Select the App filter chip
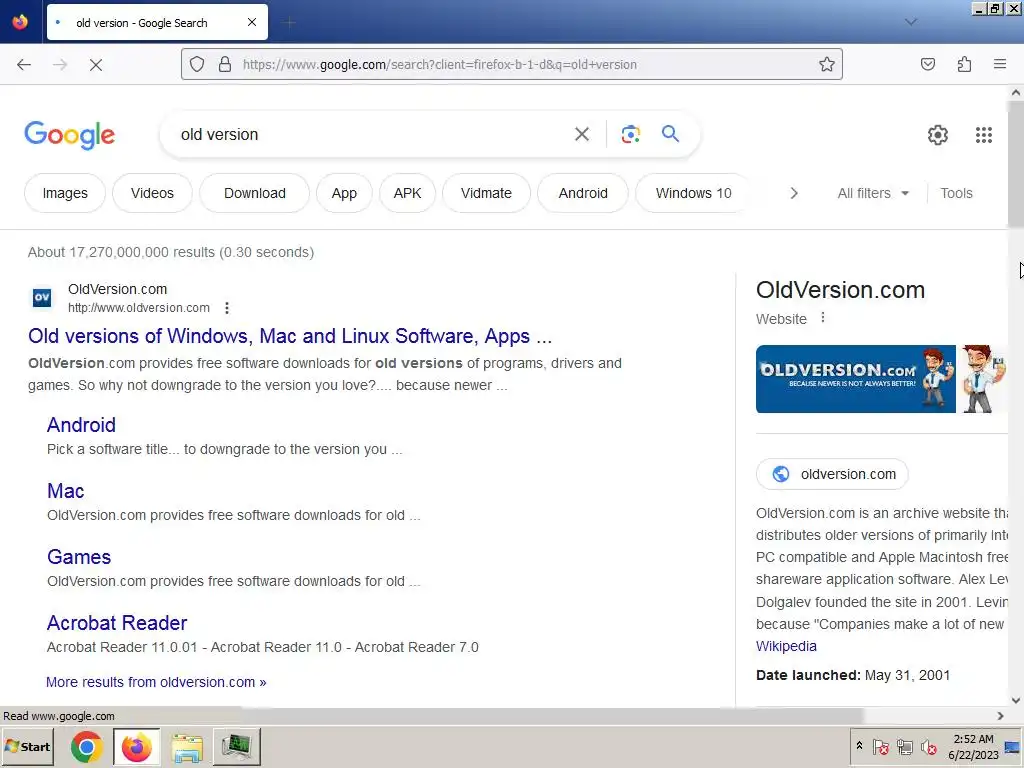Viewport: 1024px width, 768px height. click(344, 193)
